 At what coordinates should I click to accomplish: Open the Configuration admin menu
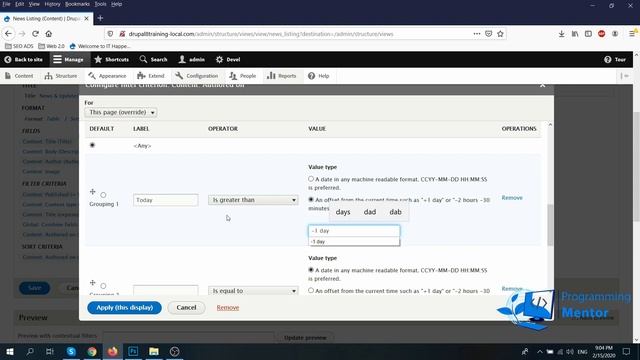click(x=197, y=76)
